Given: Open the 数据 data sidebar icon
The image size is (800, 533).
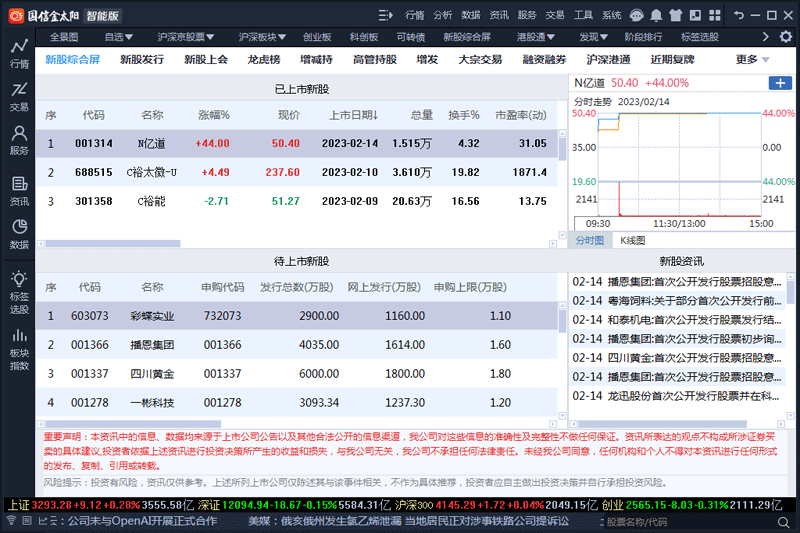Looking at the screenshot, I should [19, 235].
